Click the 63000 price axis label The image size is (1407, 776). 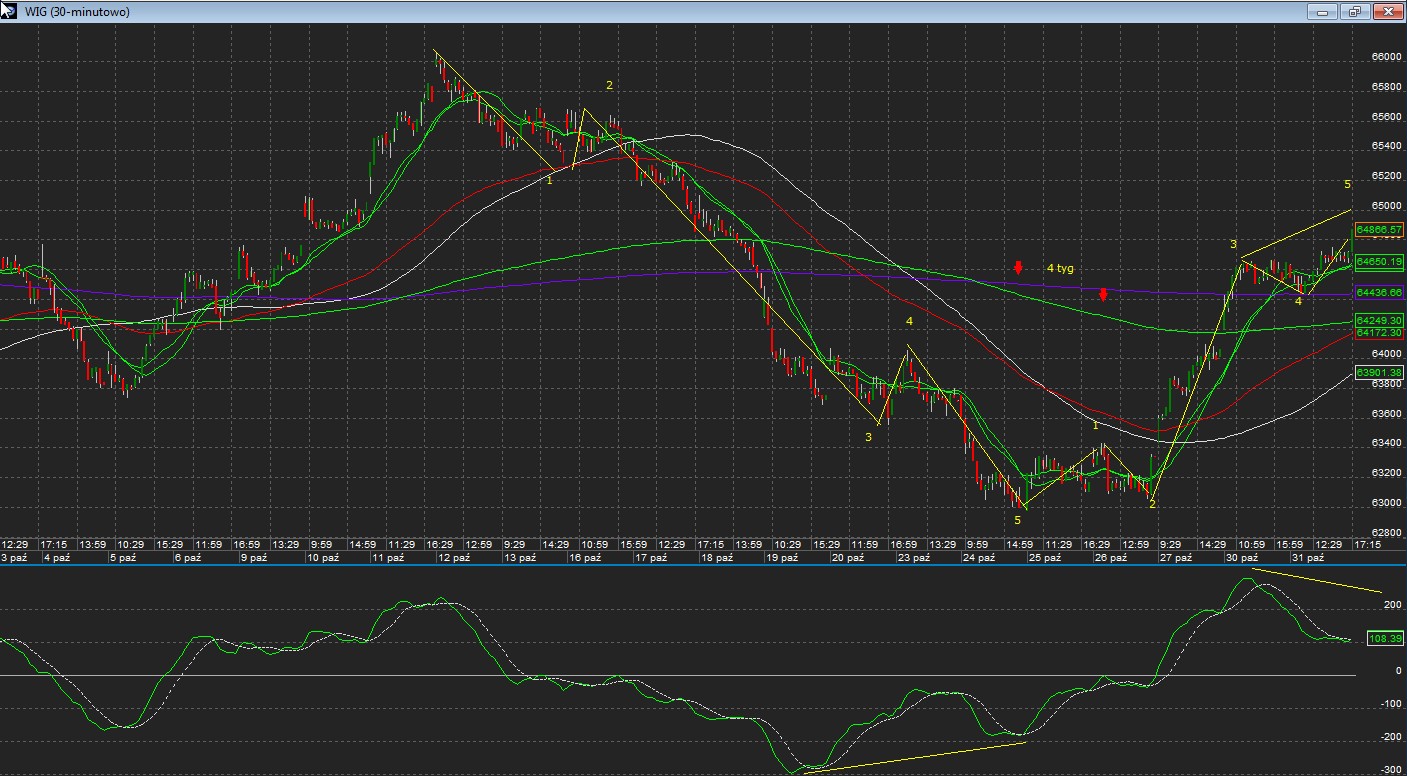click(1386, 503)
